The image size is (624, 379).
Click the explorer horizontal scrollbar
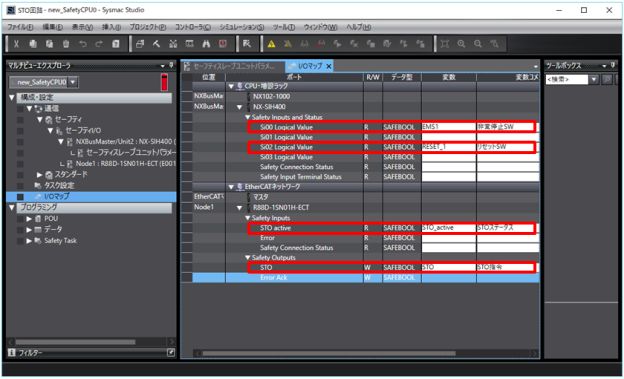[x=76, y=342]
